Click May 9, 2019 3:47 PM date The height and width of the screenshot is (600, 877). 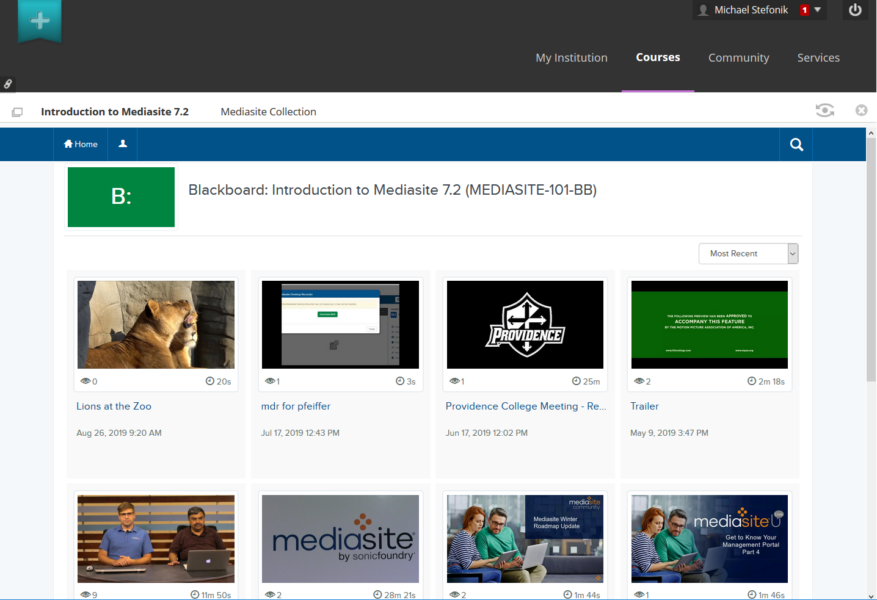click(x=669, y=433)
